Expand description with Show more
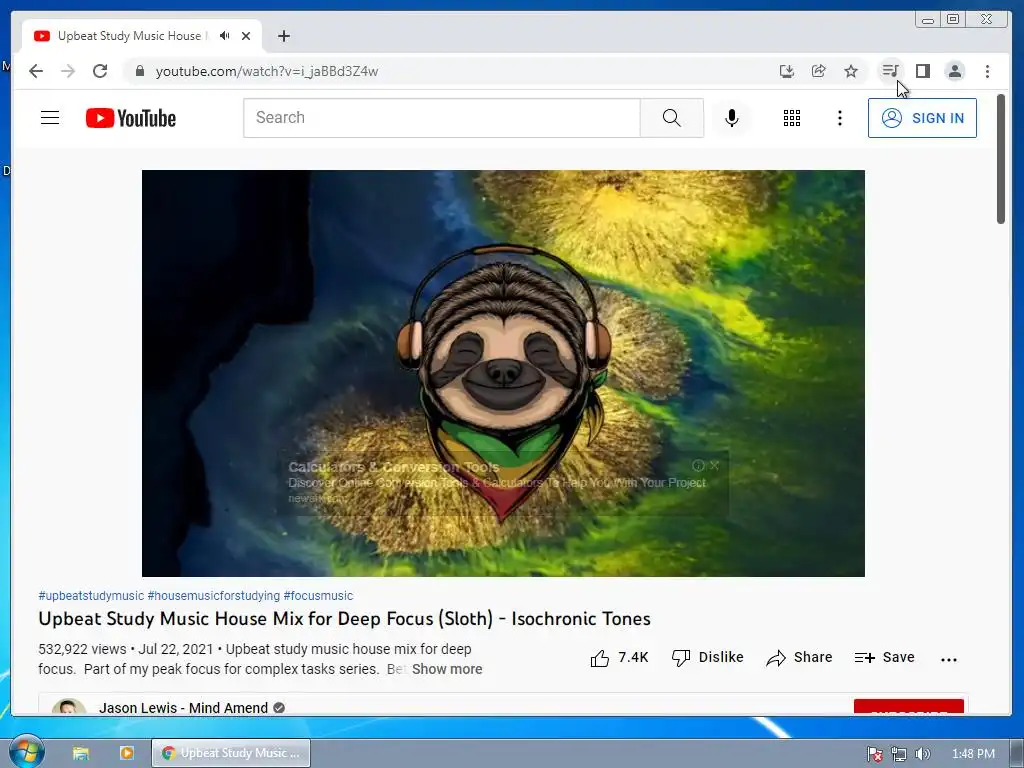 pyautogui.click(x=447, y=669)
